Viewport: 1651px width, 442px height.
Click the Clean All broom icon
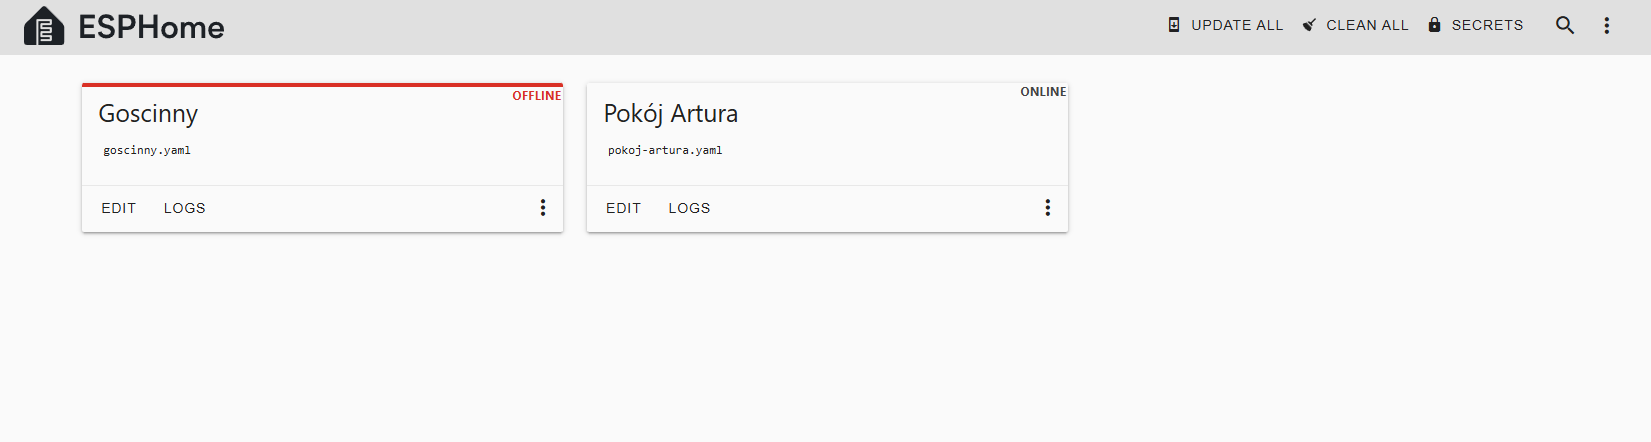point(1309,25)
